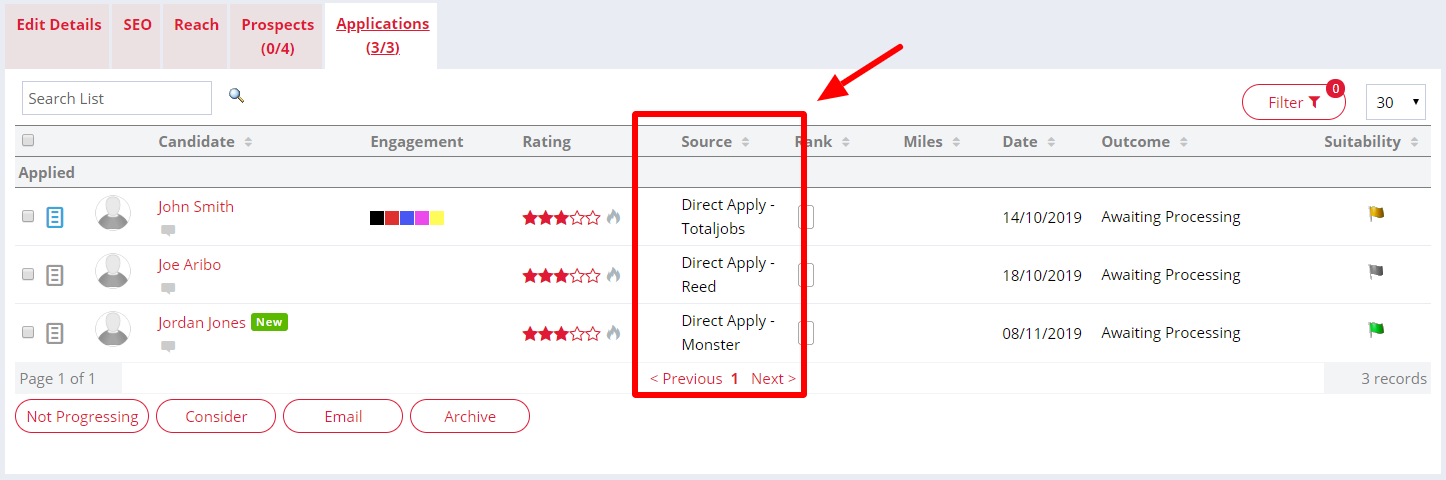This screenshot has height=480, width=1446.
Task: Click the grey flag on Joe Aribo's row
Action: point(1376,271)
